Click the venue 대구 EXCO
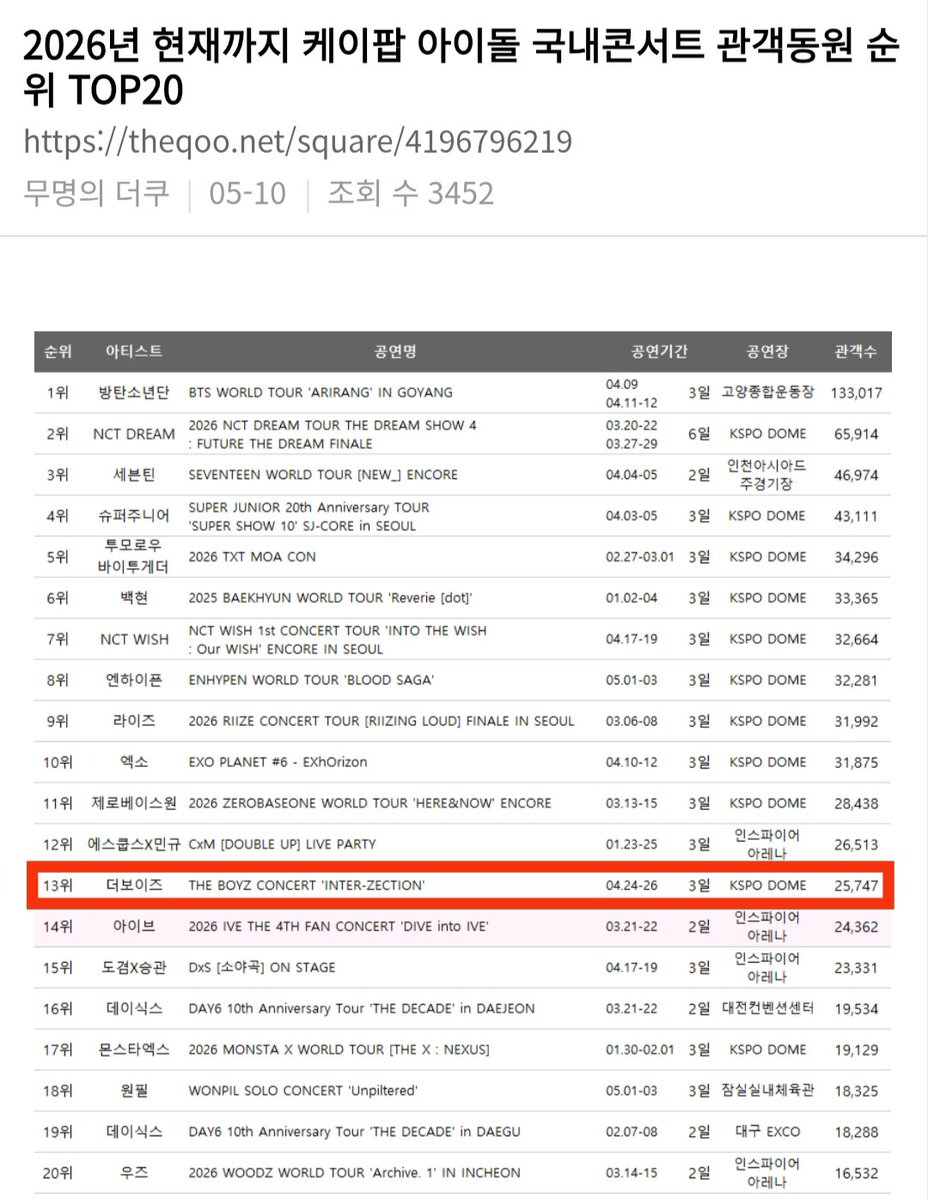This screenshot has width=928, height=1200. pos(767,1132)
